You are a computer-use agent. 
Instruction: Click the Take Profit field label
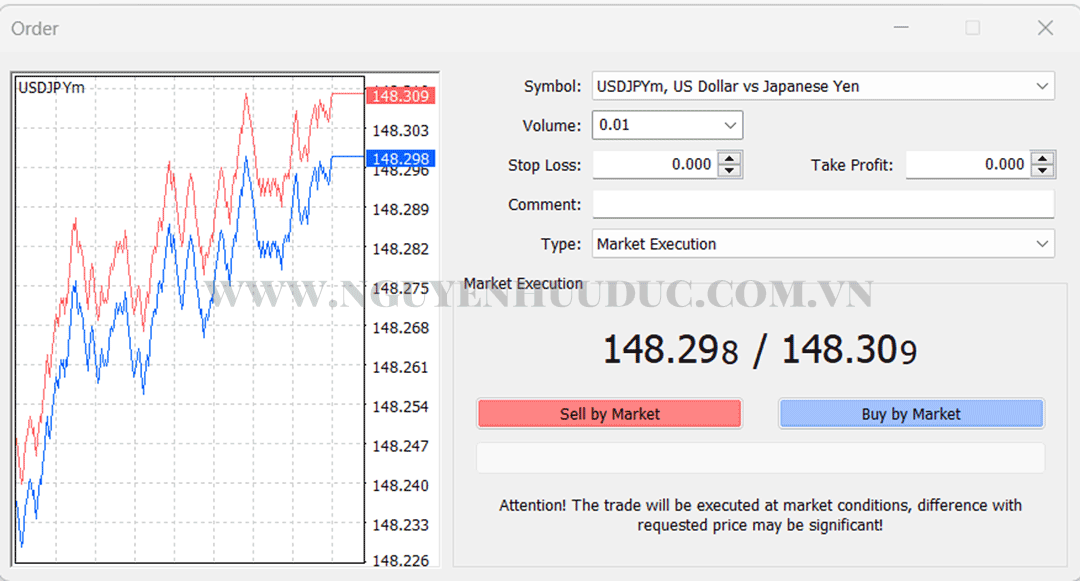[851, 165]
